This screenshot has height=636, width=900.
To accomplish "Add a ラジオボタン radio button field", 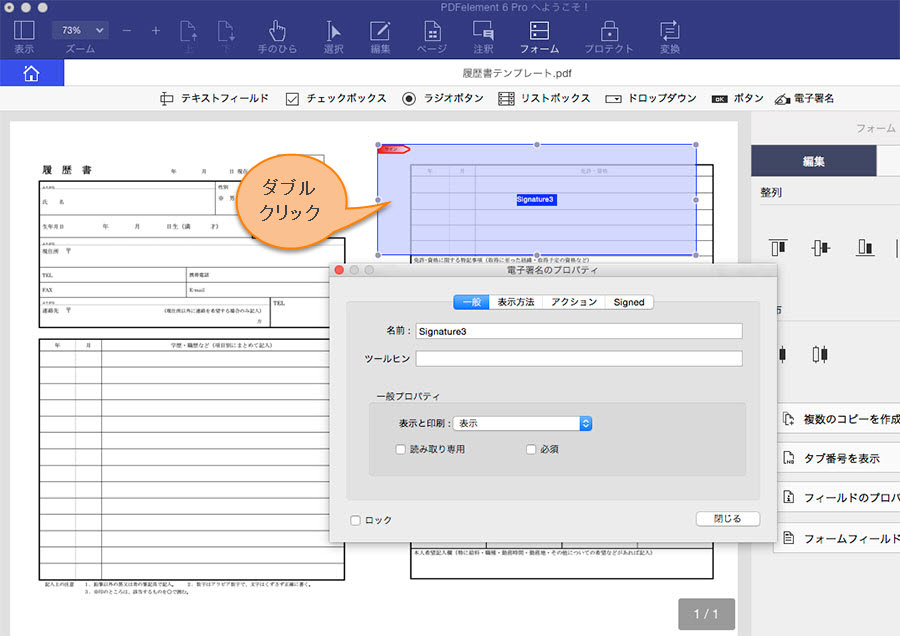I will click(443, 99).
